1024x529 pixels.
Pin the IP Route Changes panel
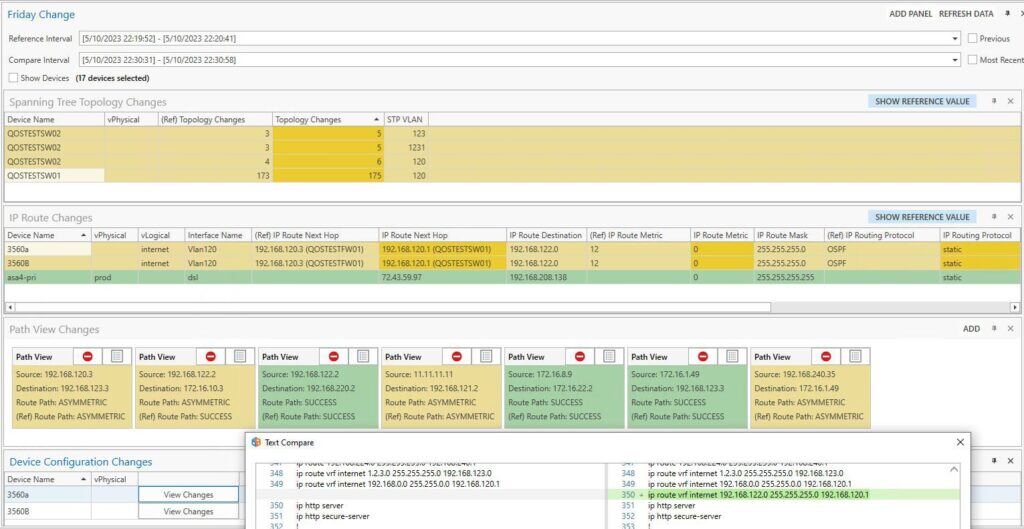pos(994,217)
